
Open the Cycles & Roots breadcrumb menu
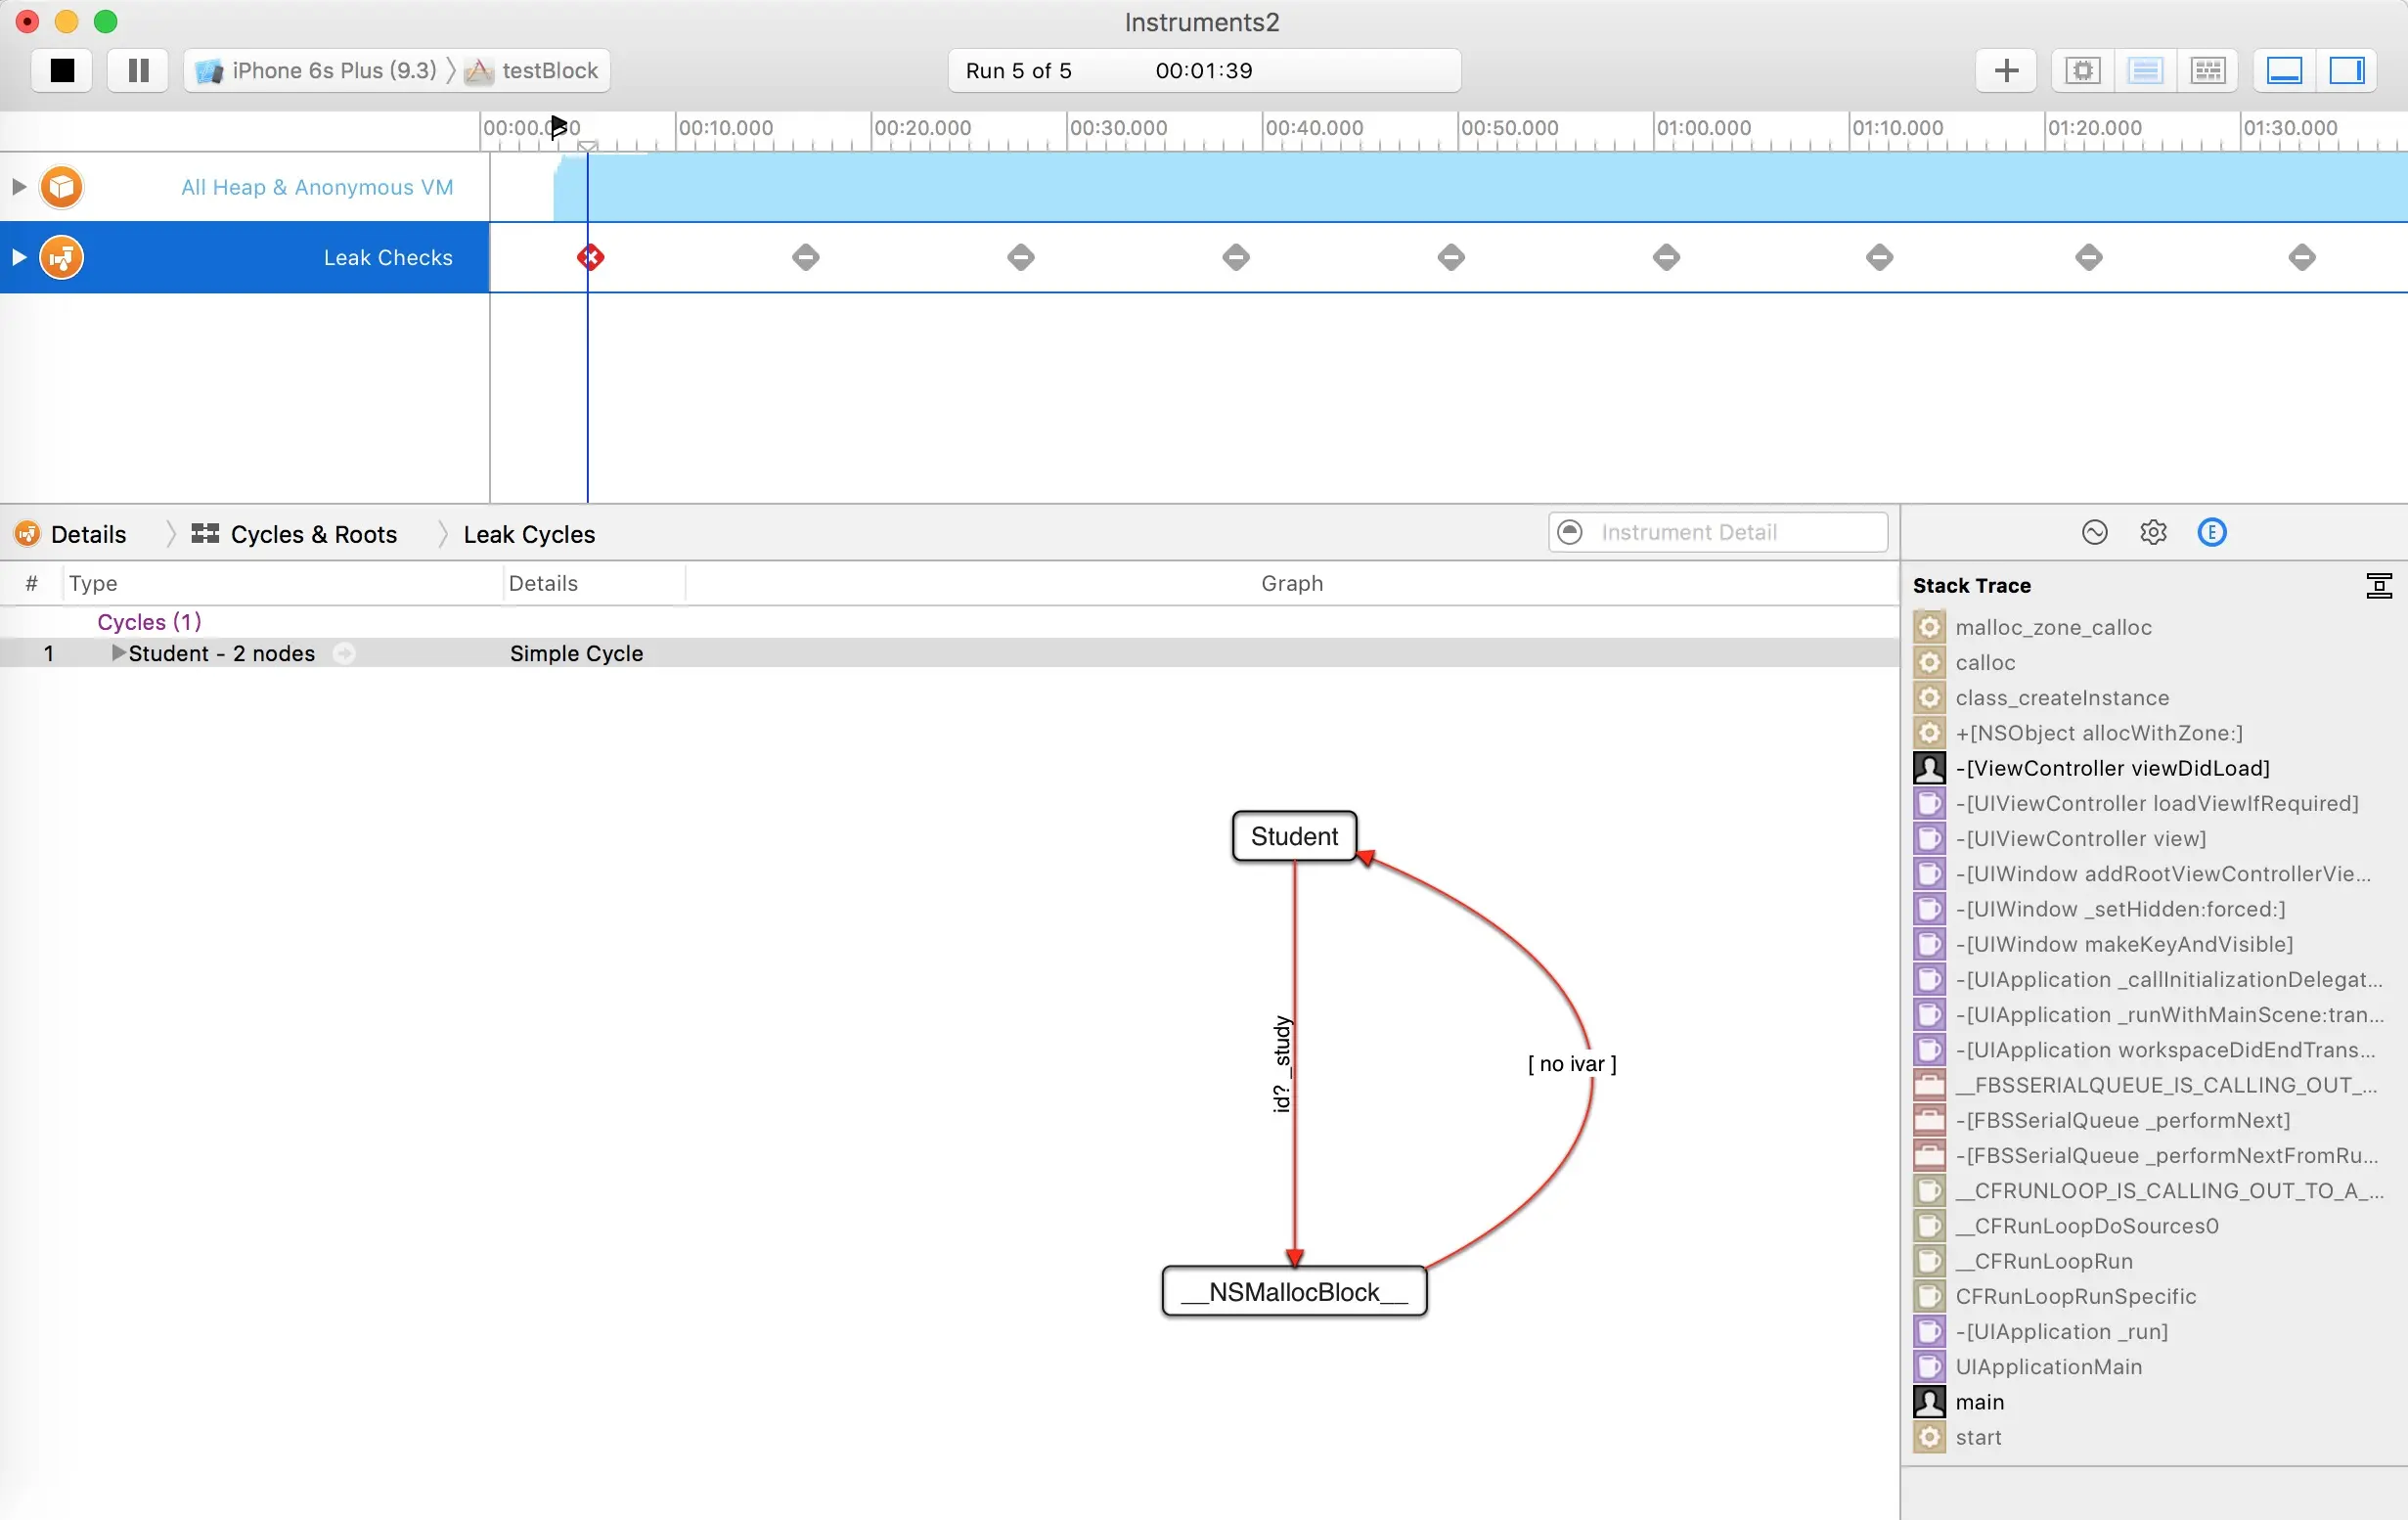pos(312,534)
